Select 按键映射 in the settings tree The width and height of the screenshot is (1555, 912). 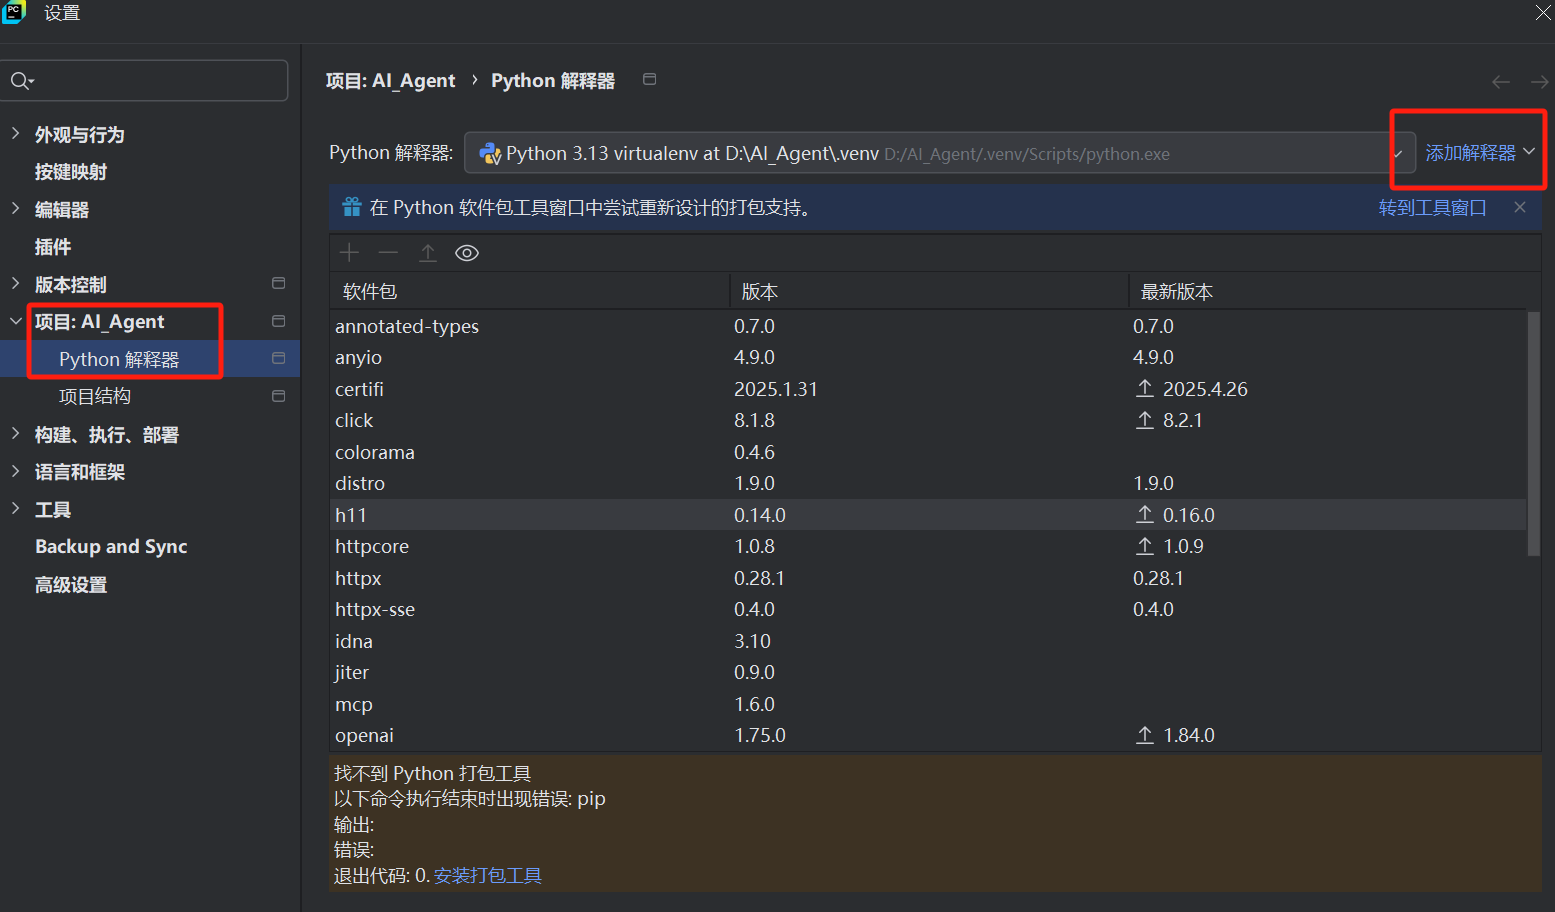coord(71,172)
